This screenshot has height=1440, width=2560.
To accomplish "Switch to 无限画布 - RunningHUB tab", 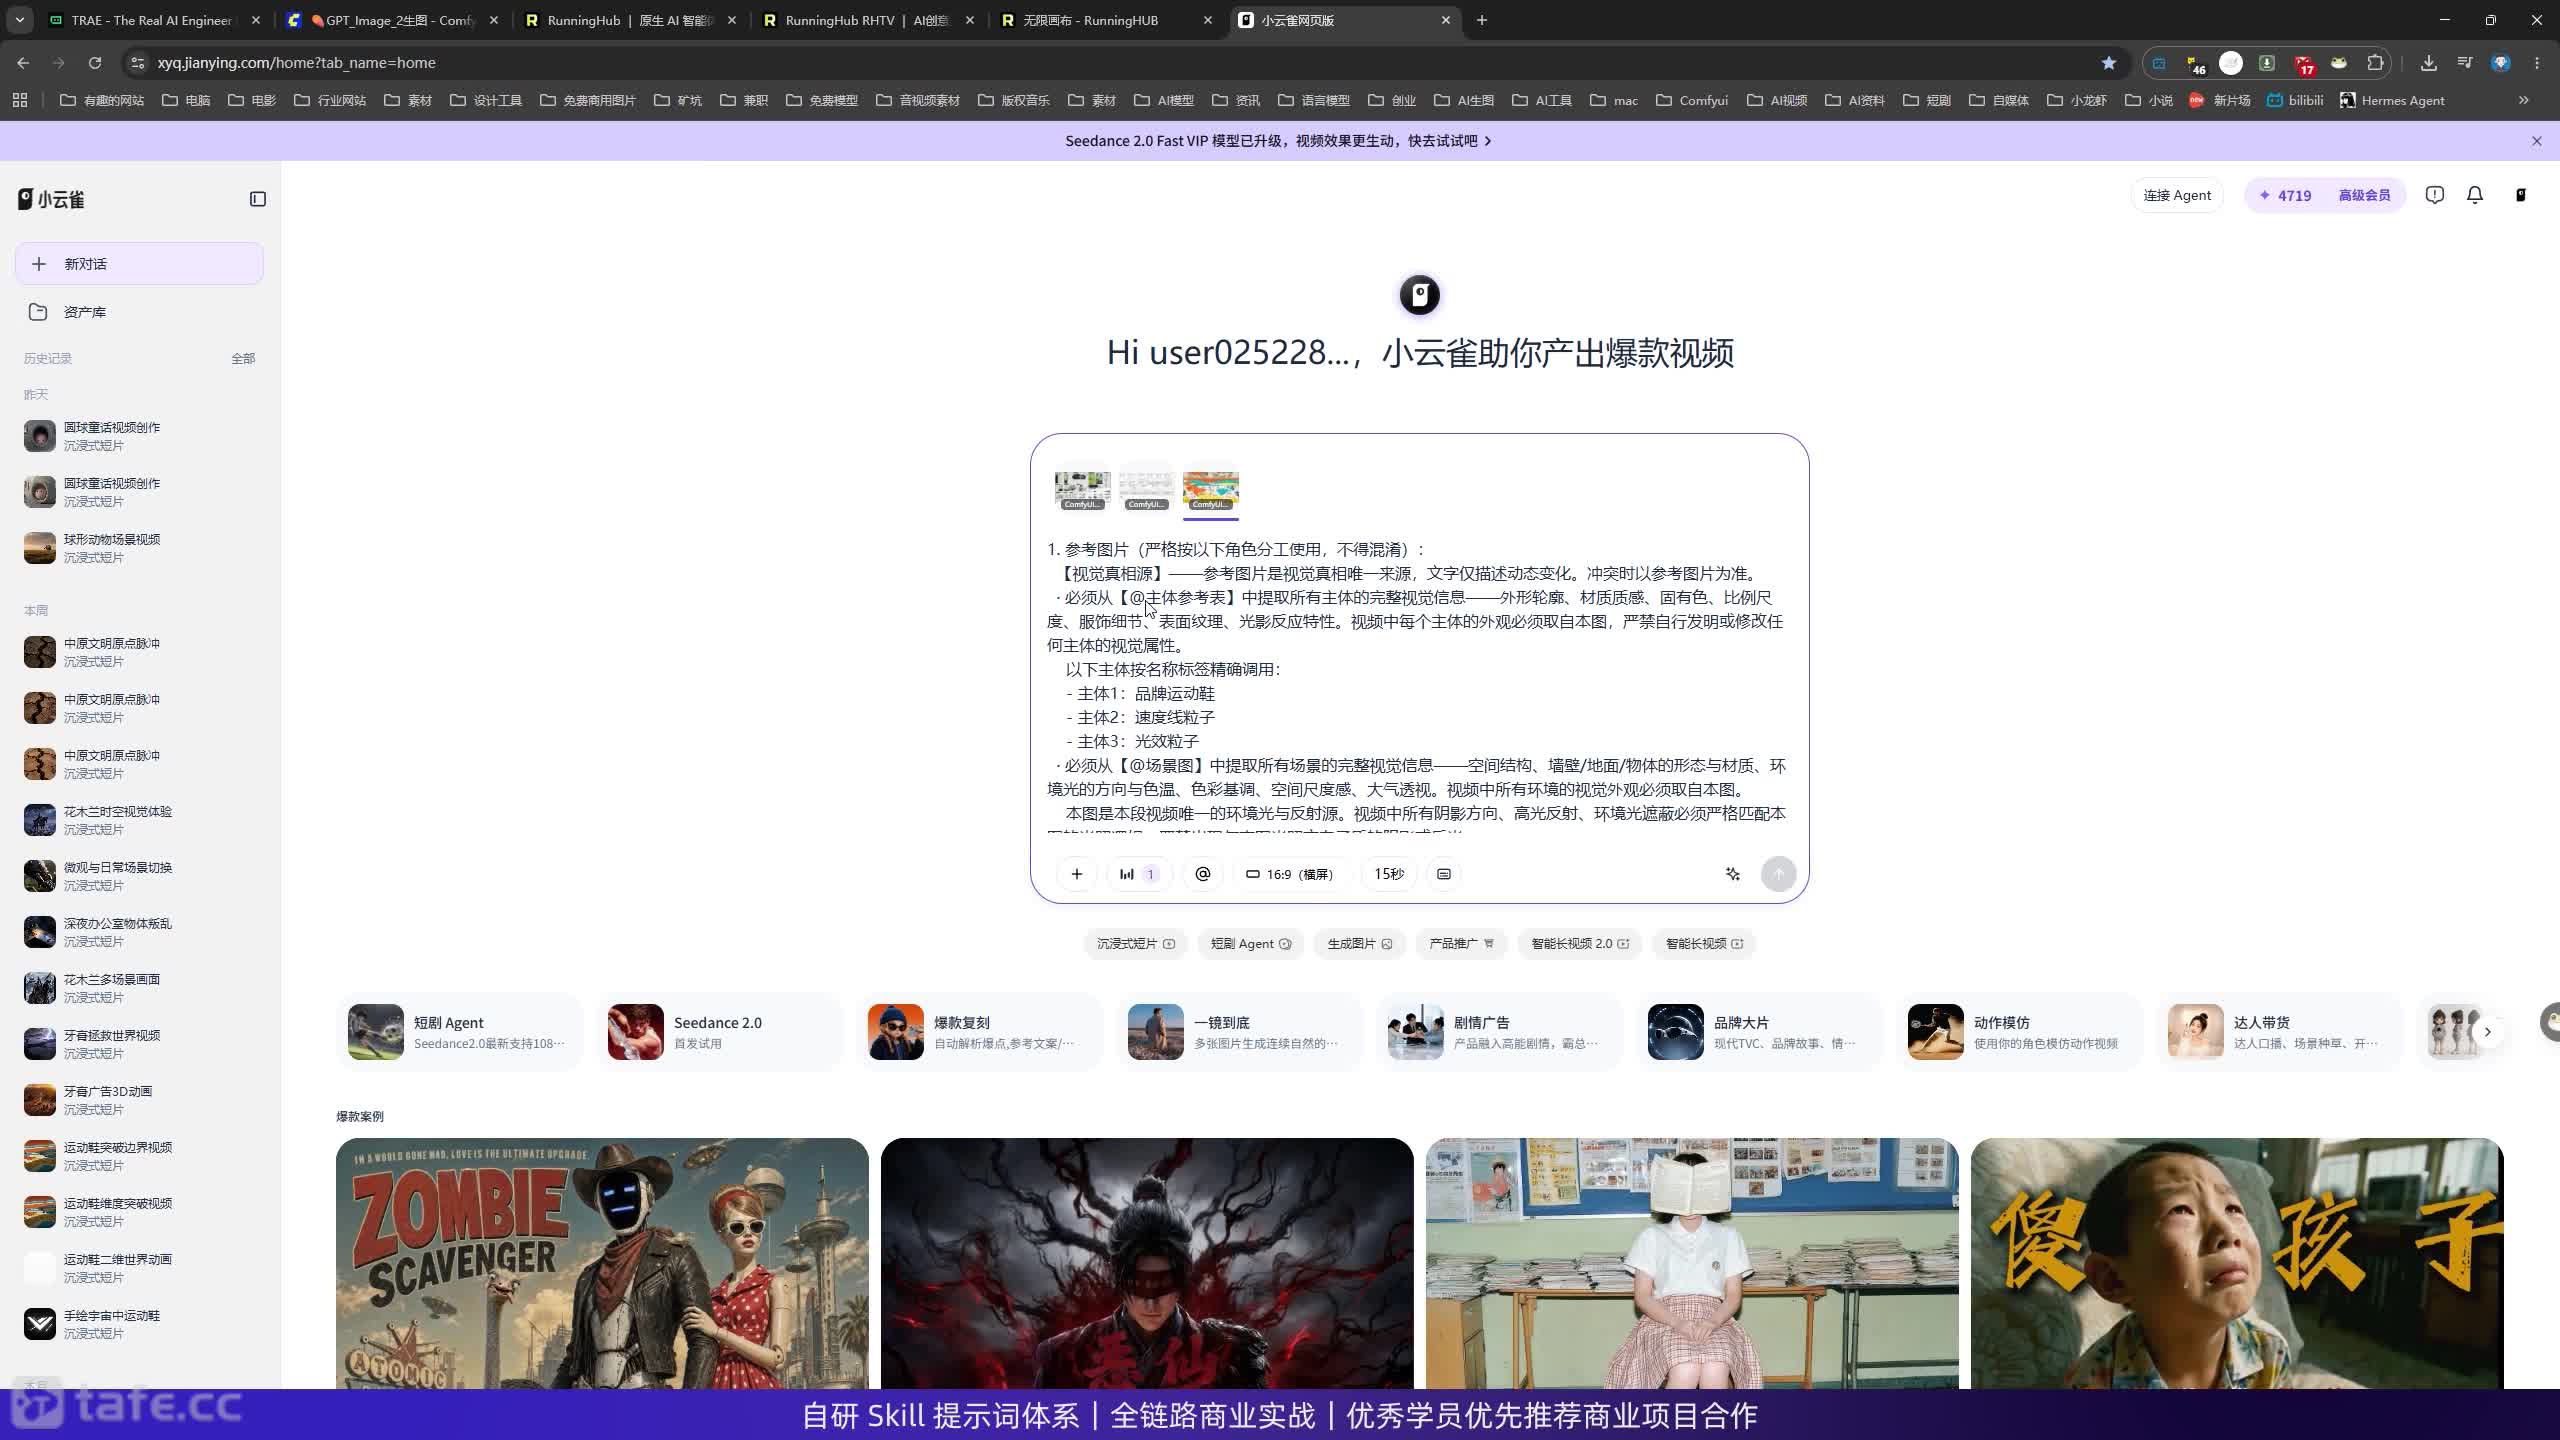I will [1108, 20].
